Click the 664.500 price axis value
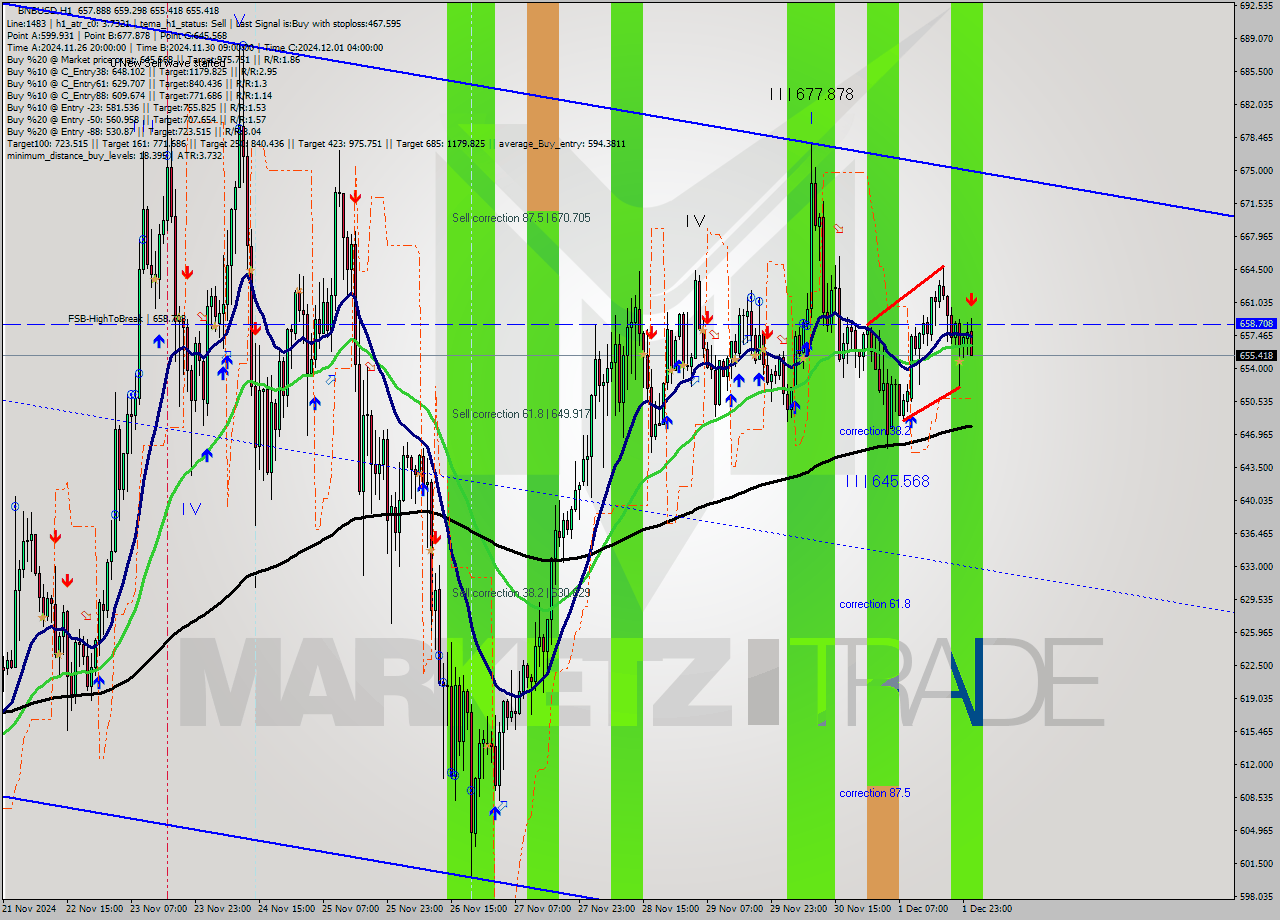This screenshot has height=920, width=1280. [1256, 269]
